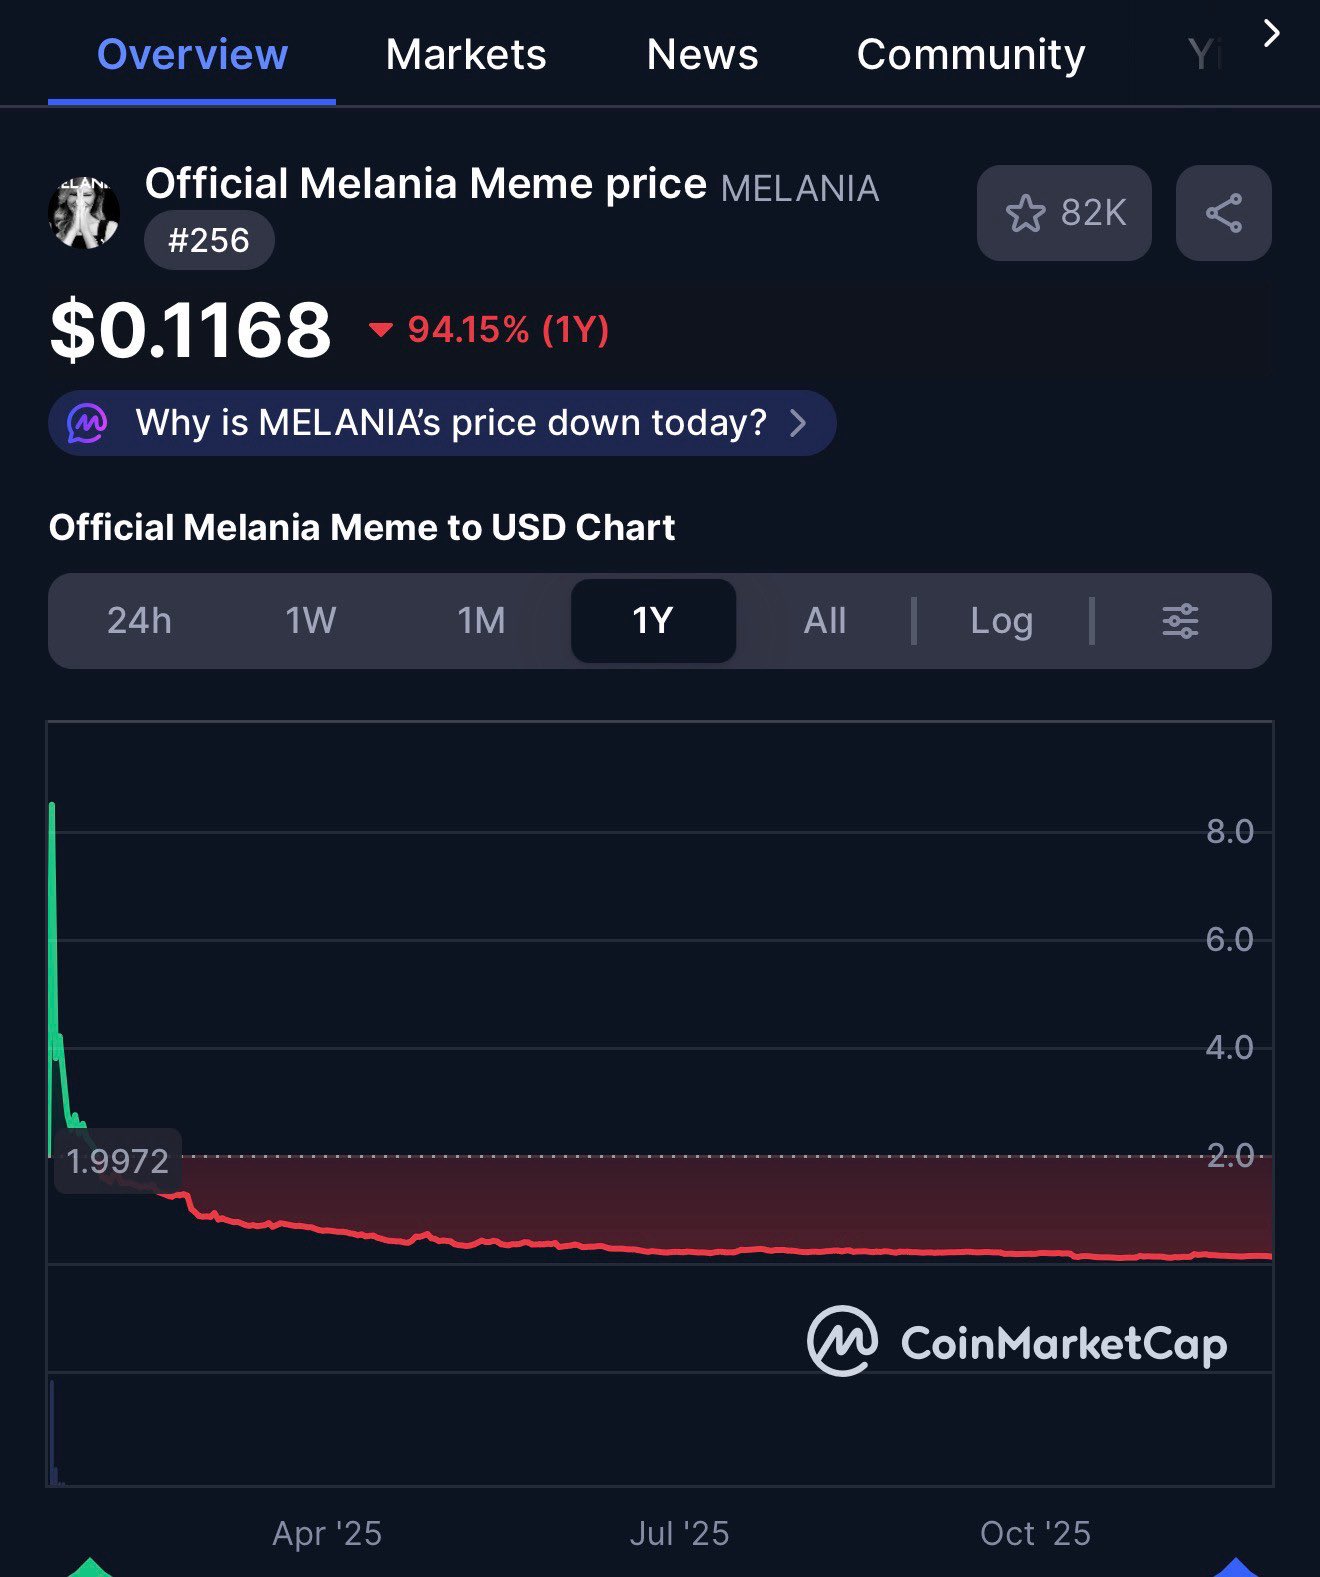Tap the #256 rank badge
The height and width of the screenshot is (1577, 1320).
point(209,240)
